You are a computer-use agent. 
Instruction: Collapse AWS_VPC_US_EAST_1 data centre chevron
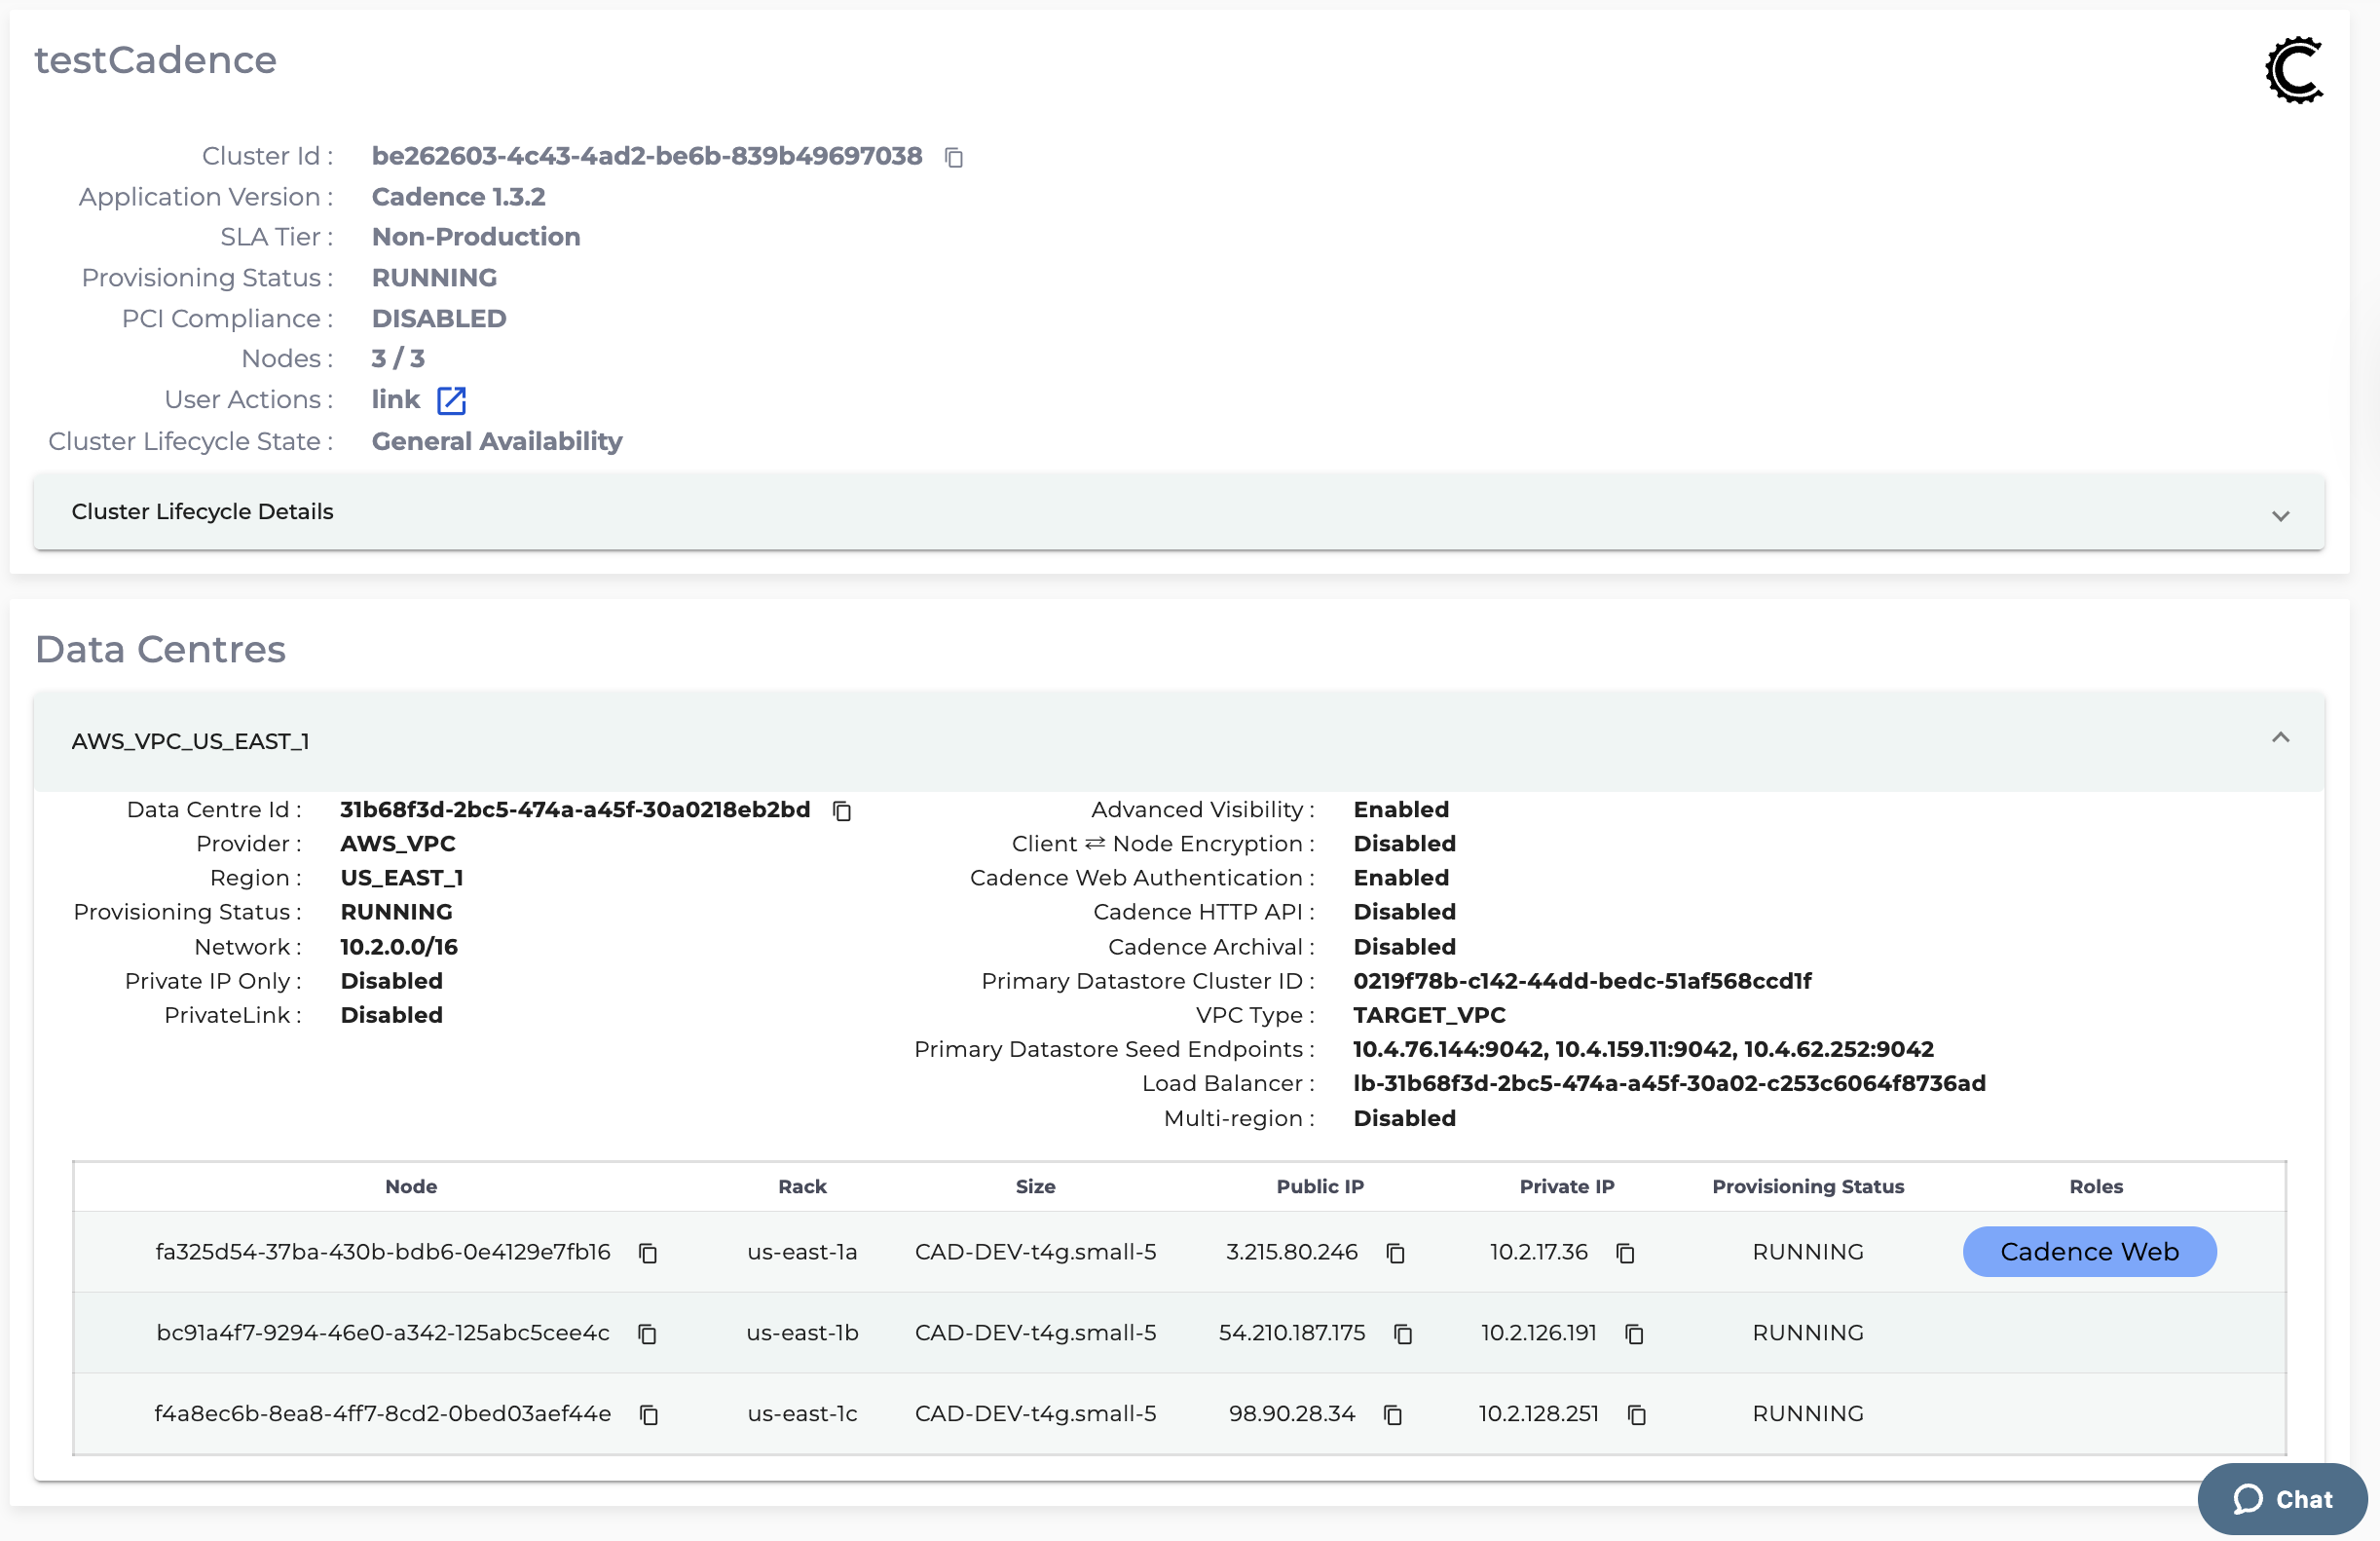click(2280, 738)
